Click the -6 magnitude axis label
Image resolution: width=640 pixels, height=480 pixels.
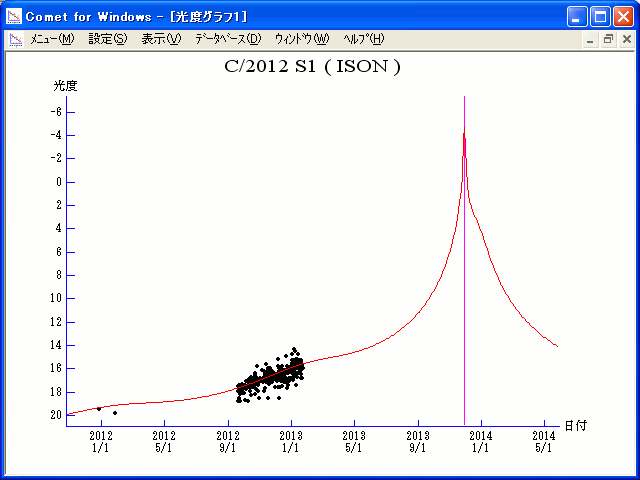(x=56, y=112)
